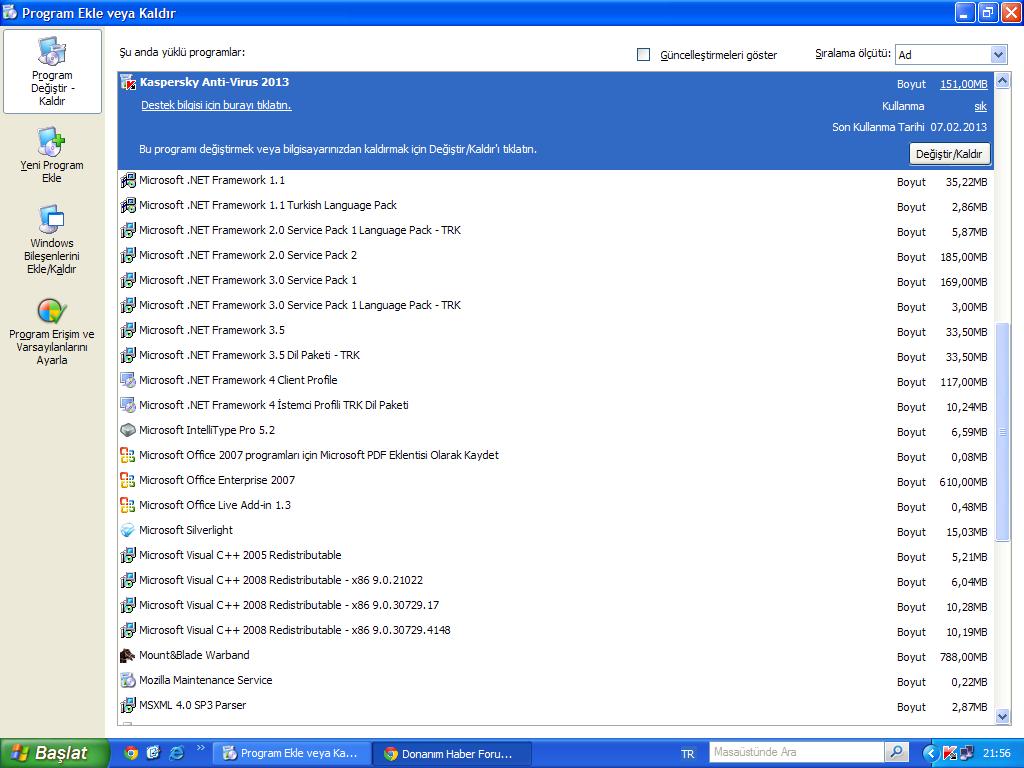Viewport: 1024px width, 768px height.
Task: Open the Sıralama ölçütü dropdown
Action: (998, 55)
